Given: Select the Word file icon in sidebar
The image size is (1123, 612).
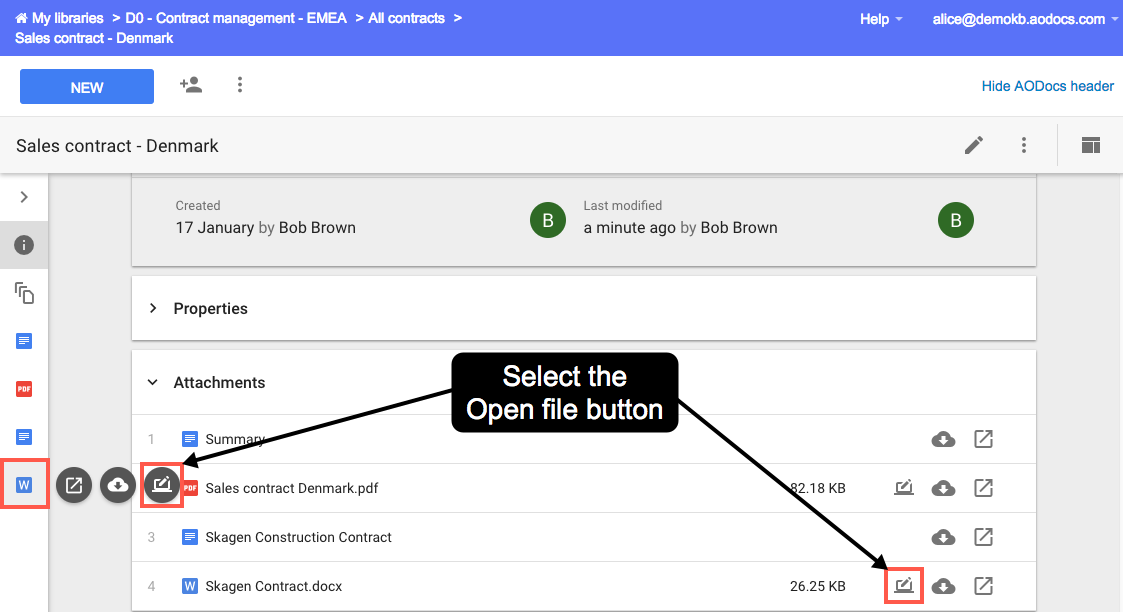Looking at the screenshot, I should 24,485.
